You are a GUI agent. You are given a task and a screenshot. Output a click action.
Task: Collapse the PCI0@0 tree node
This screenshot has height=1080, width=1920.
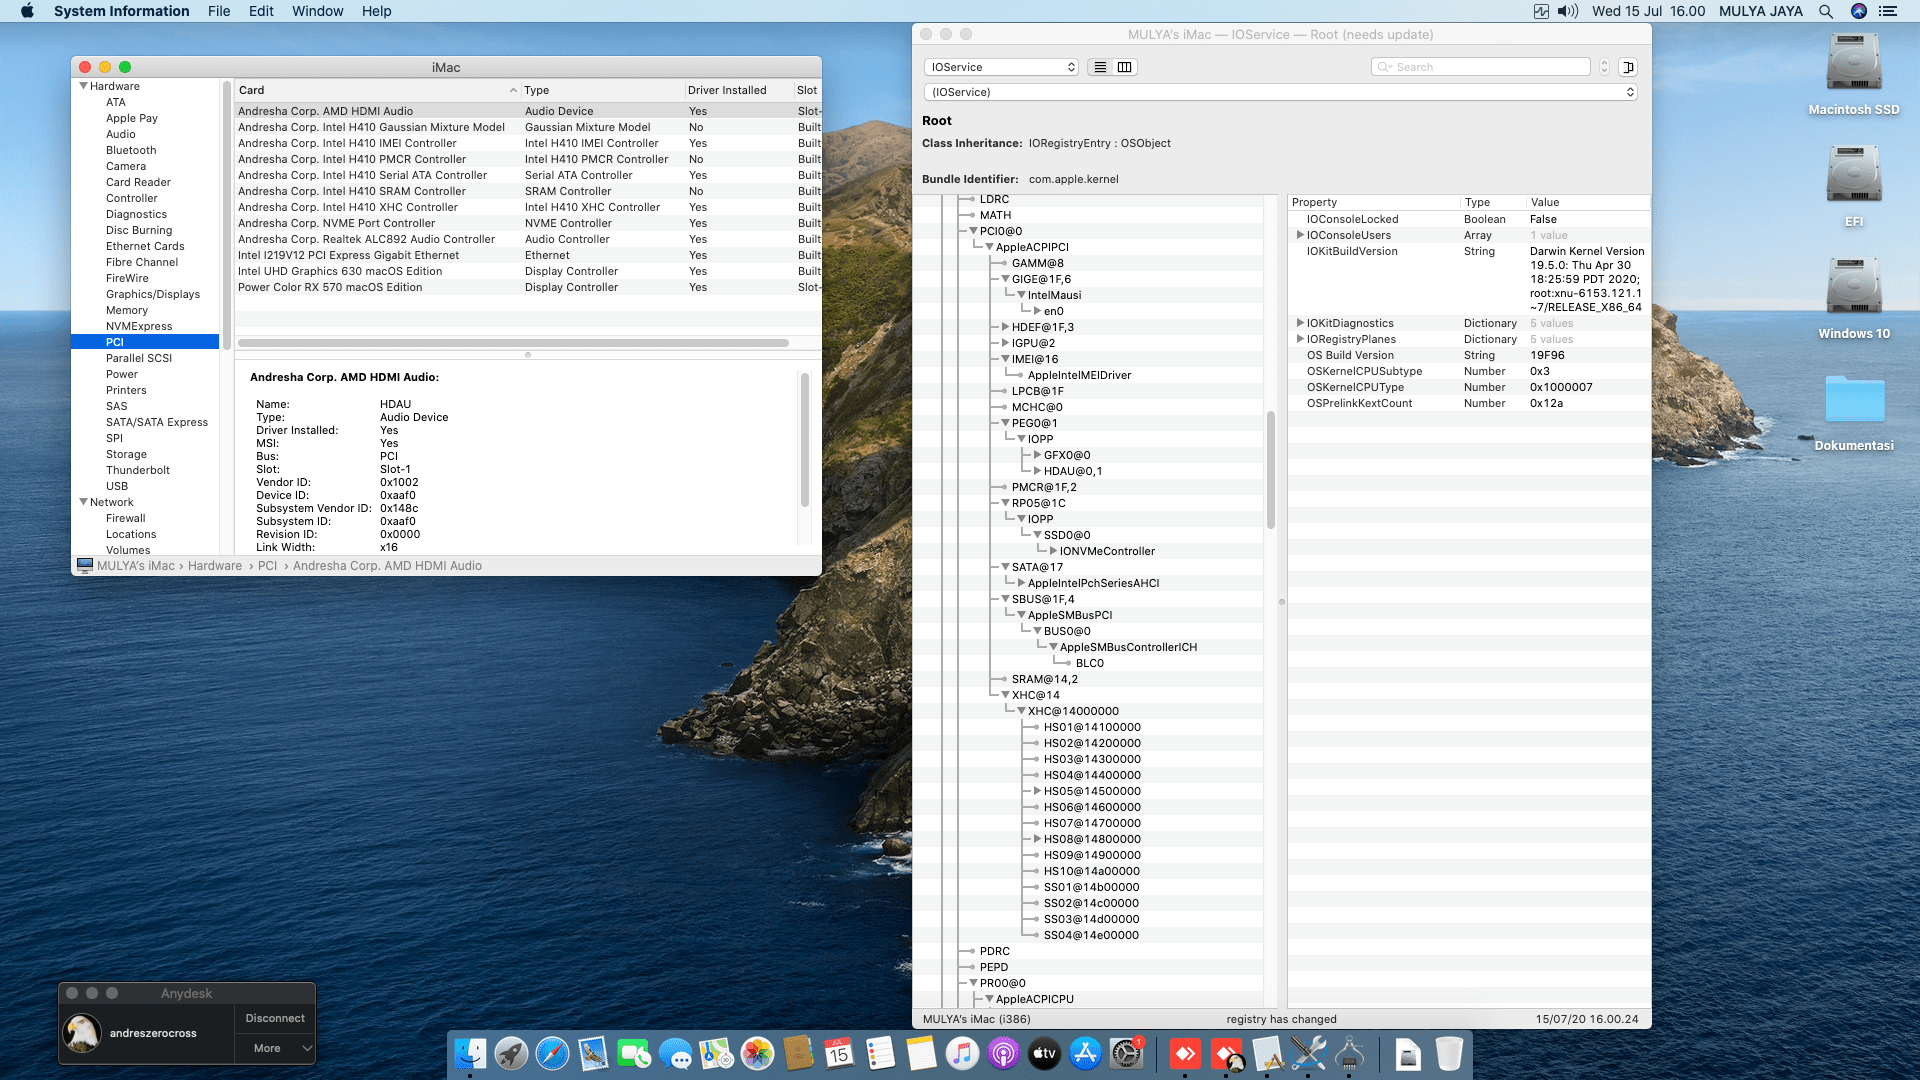(973, 231)
